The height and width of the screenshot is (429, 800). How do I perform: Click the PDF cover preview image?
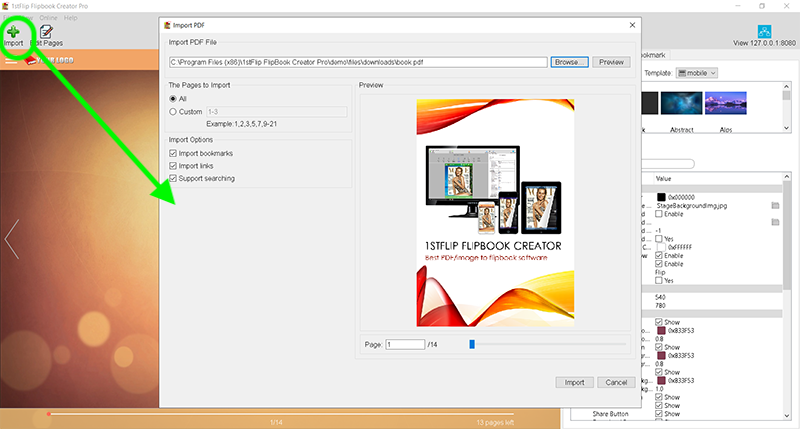click(x=495, y=213)
